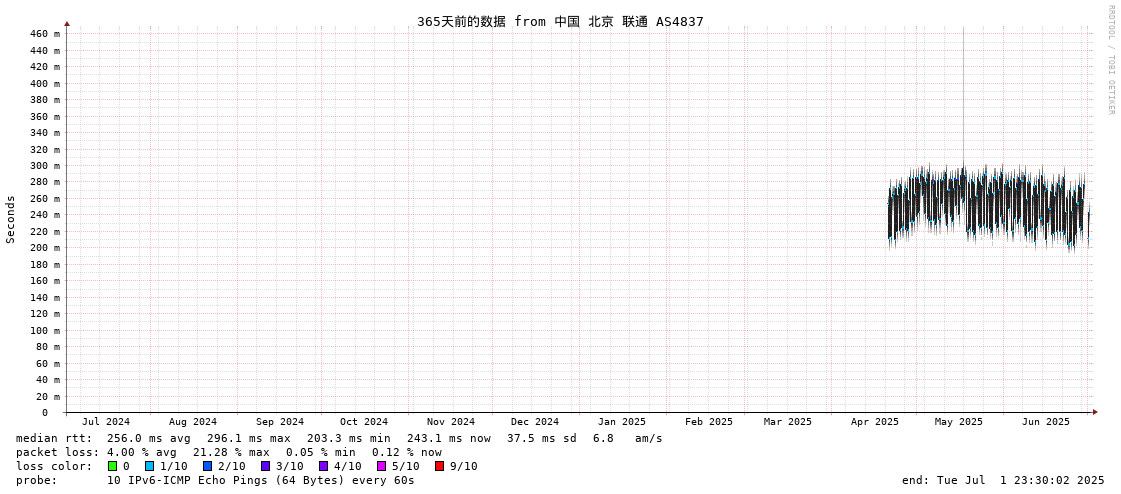Click the median rtt row label
Screen dimensions: 1121x494
(54, 438)
